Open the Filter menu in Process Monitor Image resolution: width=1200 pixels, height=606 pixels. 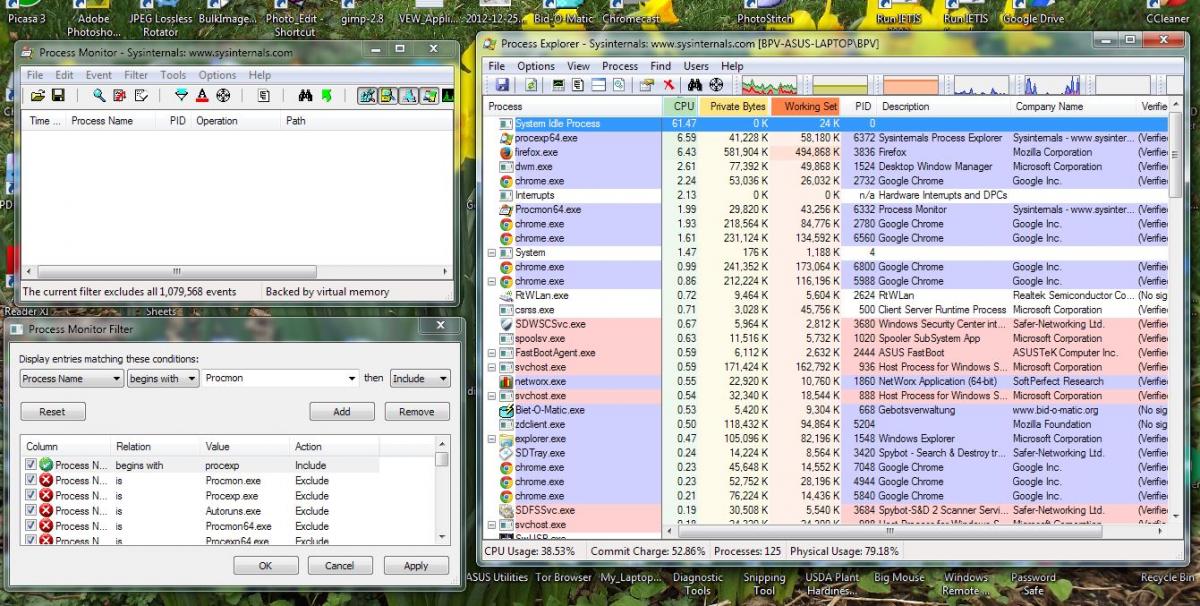pos(136,75)
